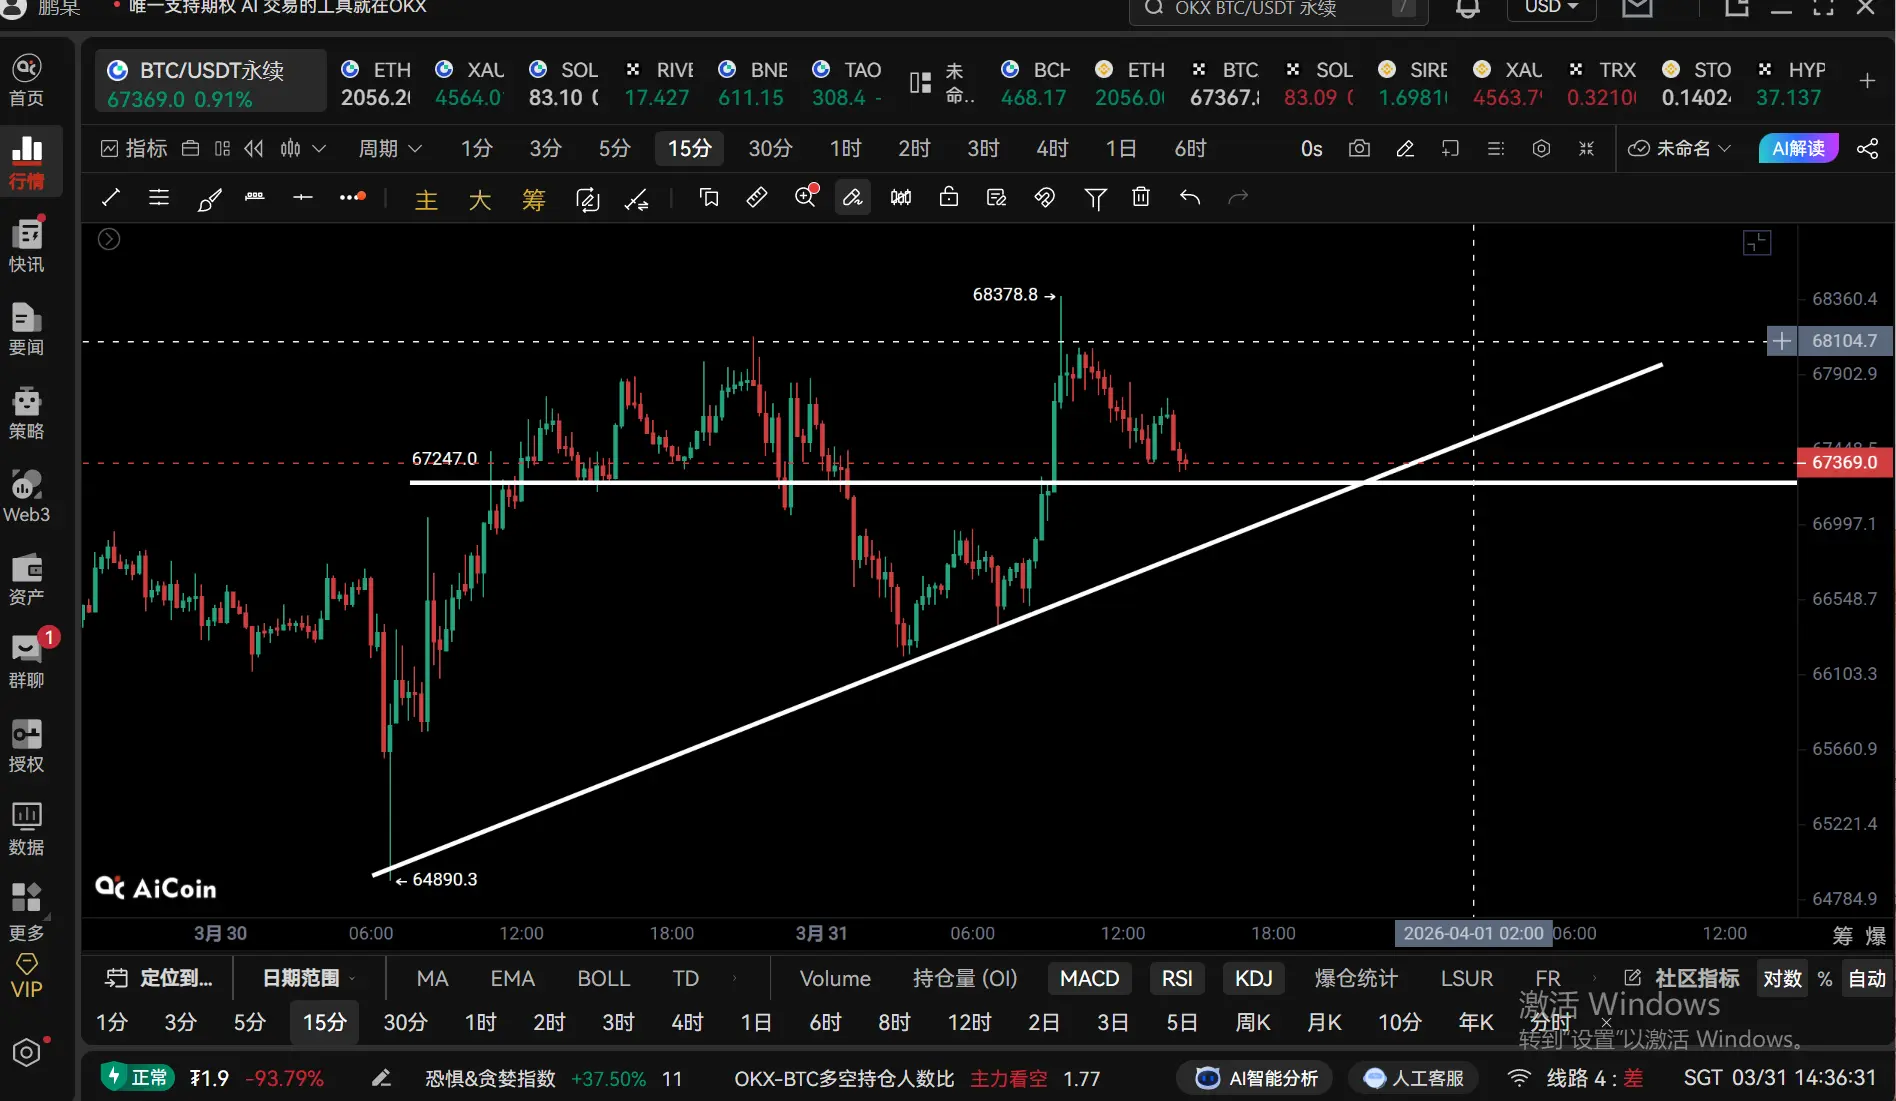Click the AI解读 button

click(1798, 149)
